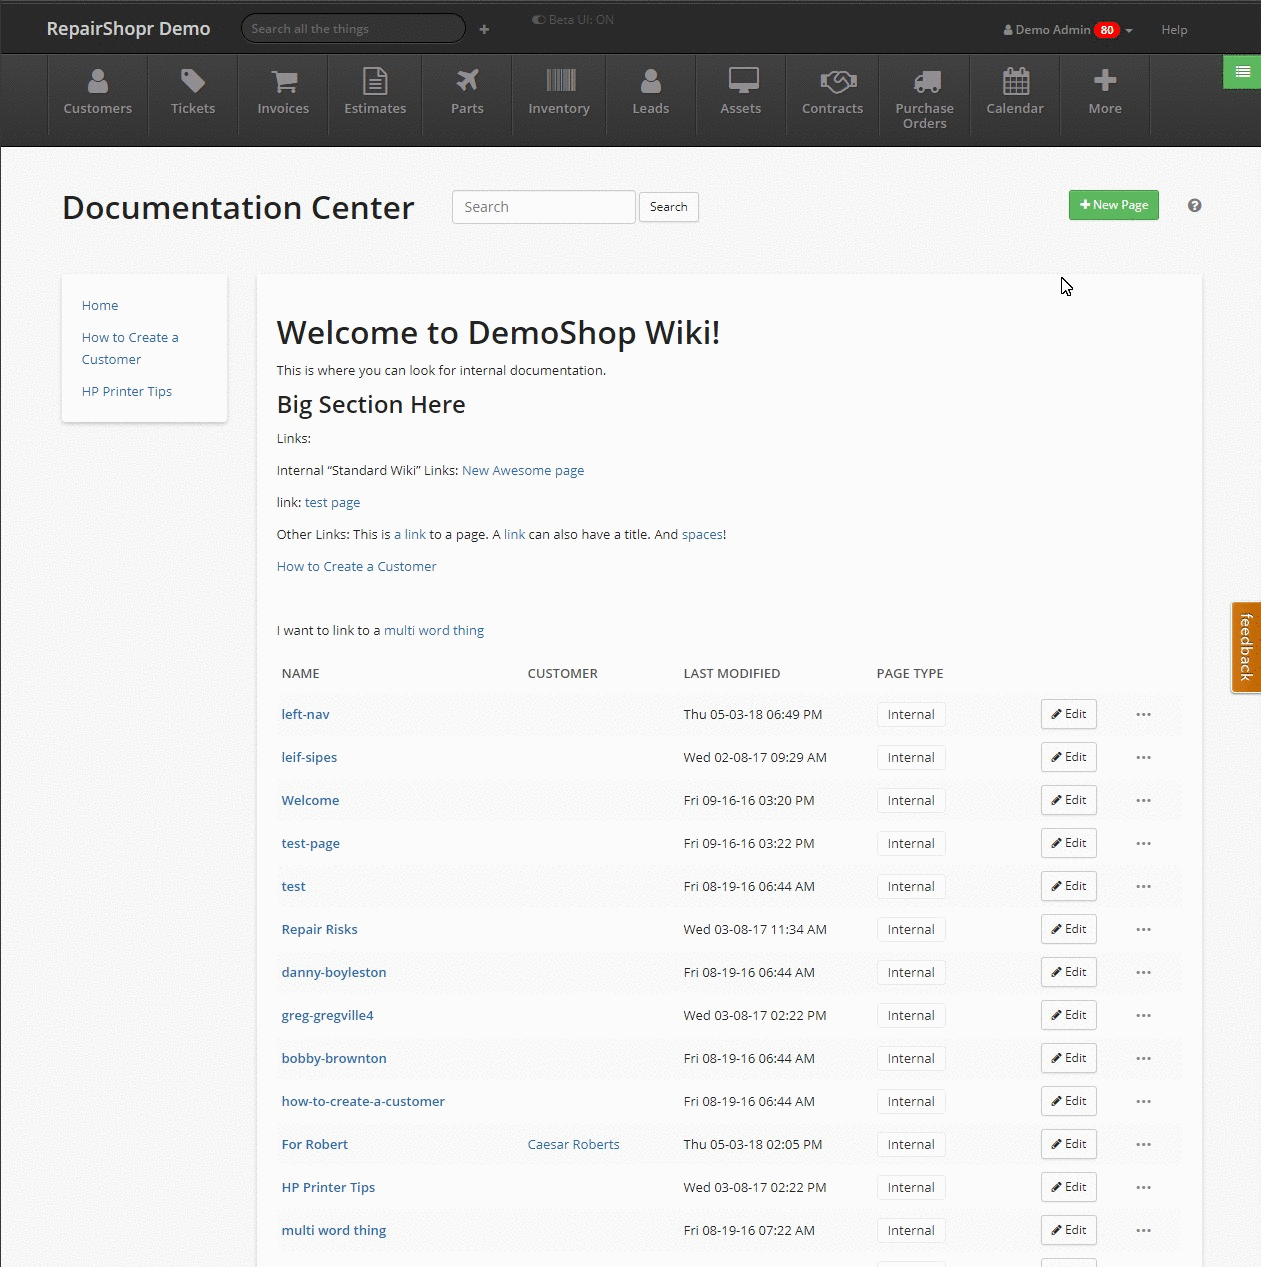Open more options for greg-gregville4 row
Viewport: 1261px width, 1267px height.
pos(1143,1015)
